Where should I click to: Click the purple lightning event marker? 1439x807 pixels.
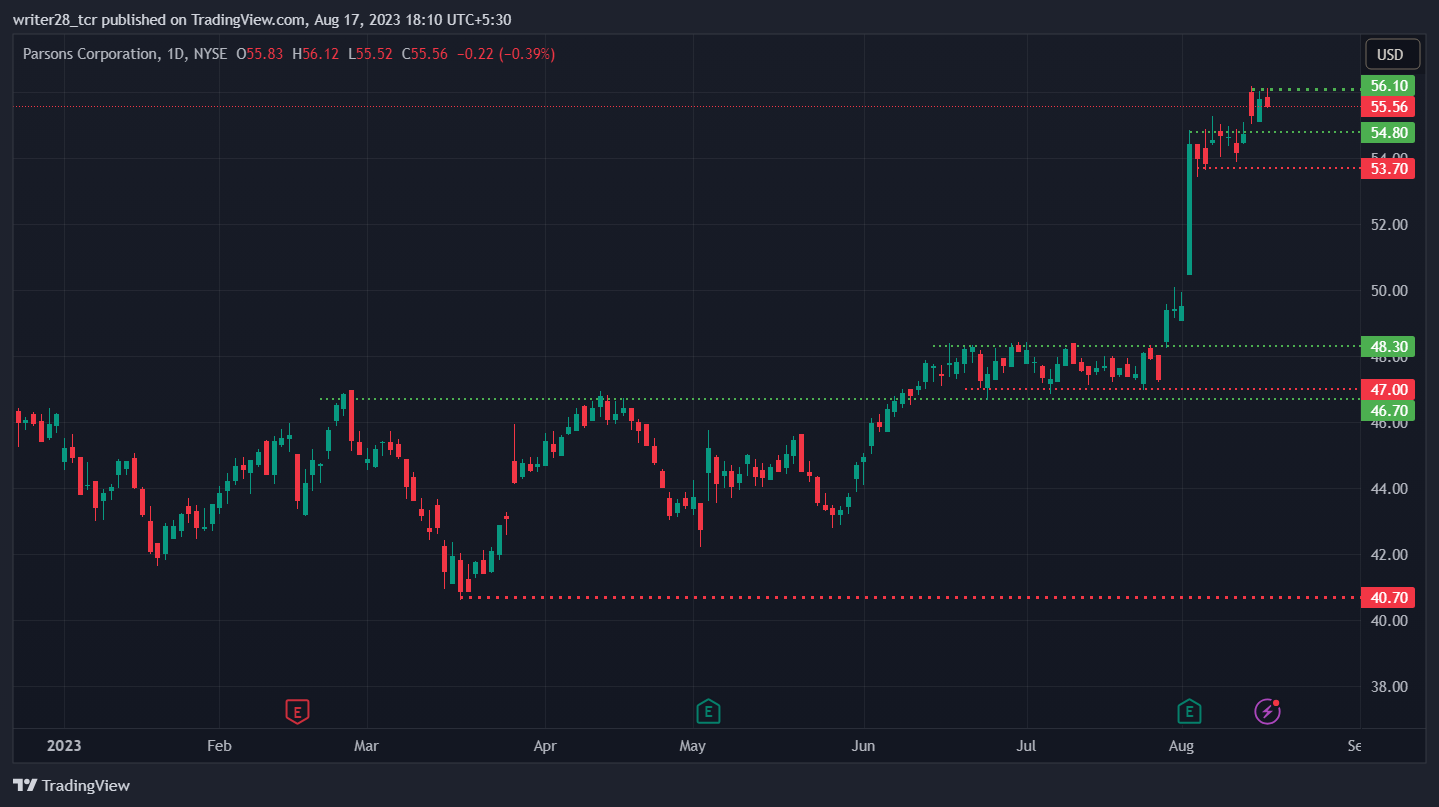1268,711
